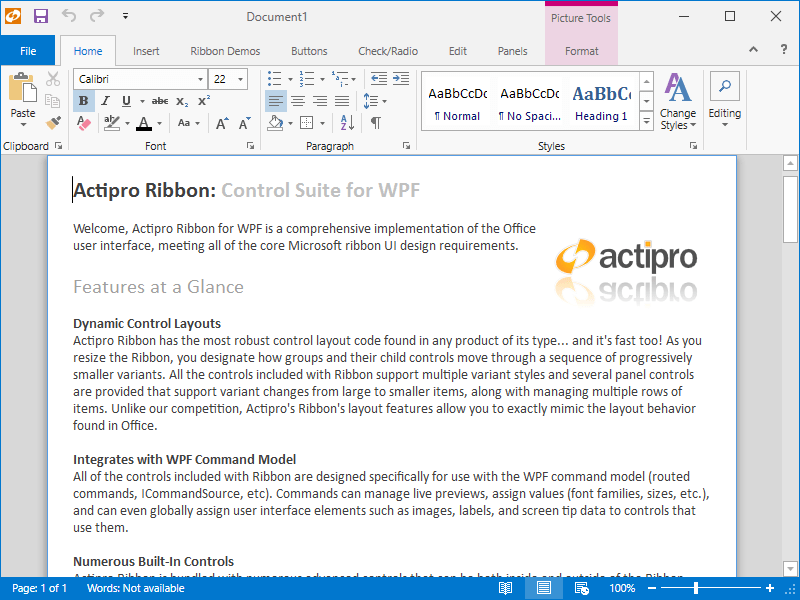Apply text highlight color
800x600 pixels.
[112, 122]
